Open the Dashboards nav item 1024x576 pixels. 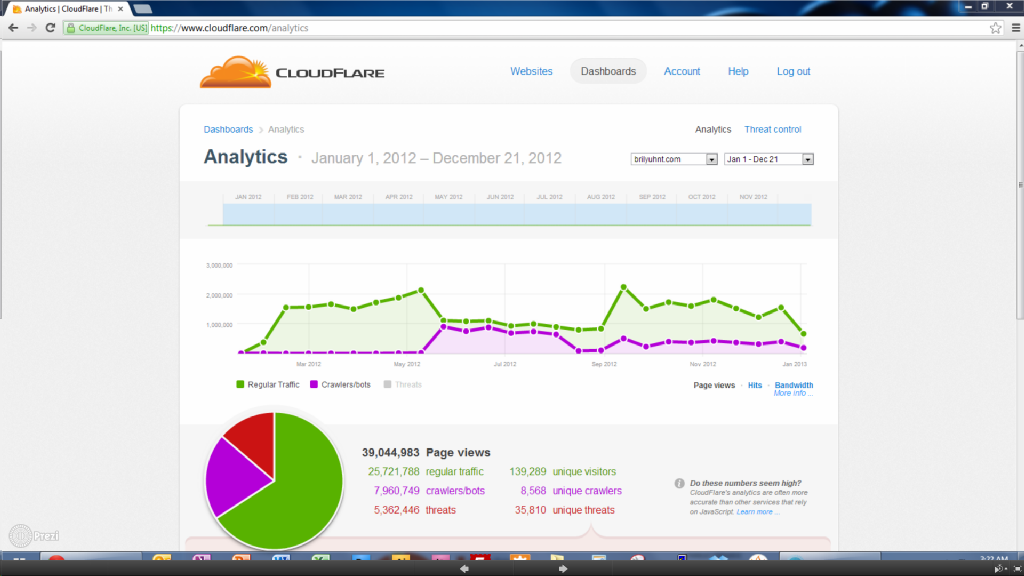[x=608, y=71]
